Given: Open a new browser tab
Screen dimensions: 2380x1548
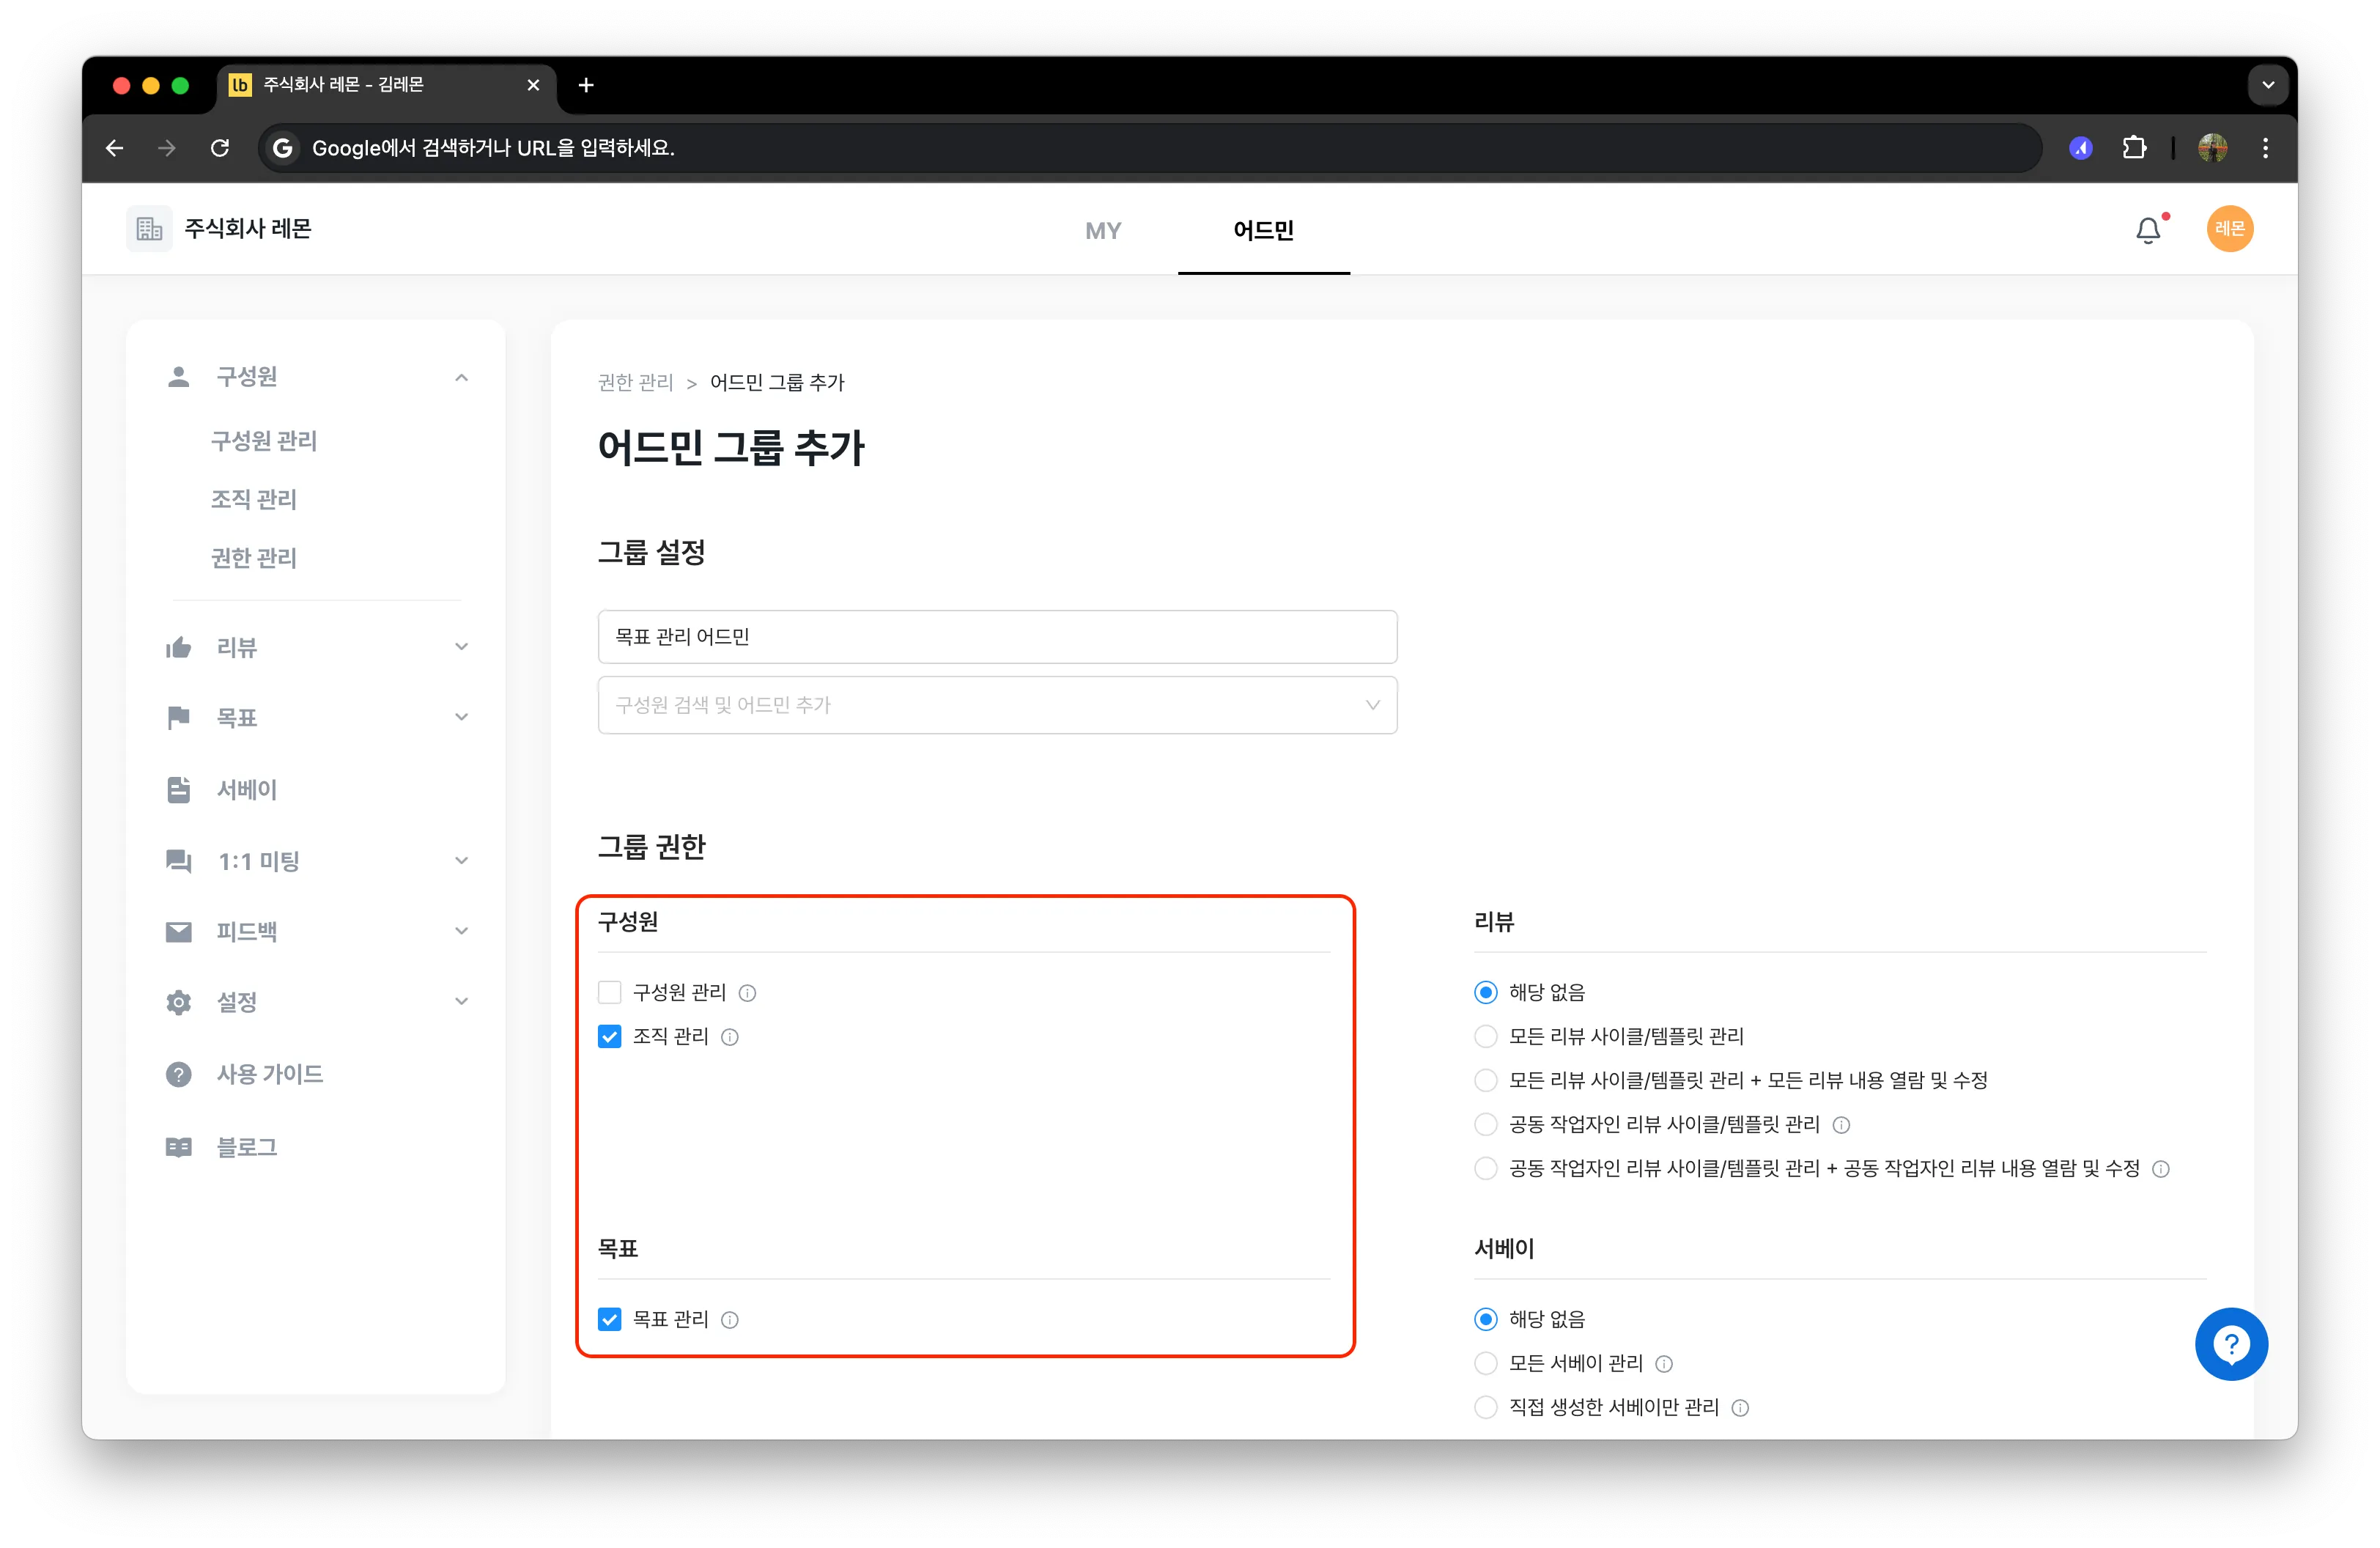Looking at the screenshot, I should point(586,85).
